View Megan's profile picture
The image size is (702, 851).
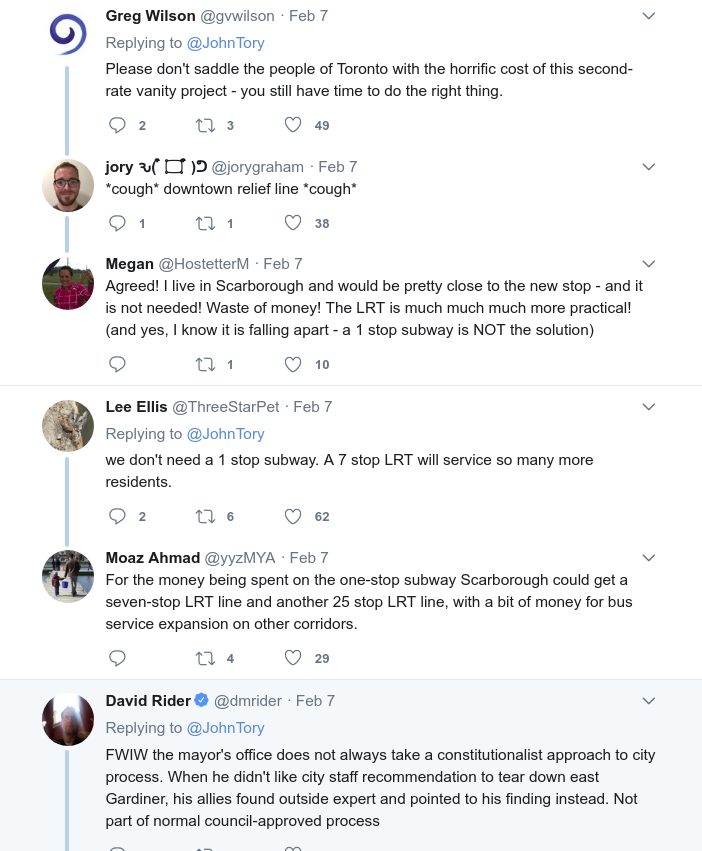pyautogui.click(x=68, y=283)
